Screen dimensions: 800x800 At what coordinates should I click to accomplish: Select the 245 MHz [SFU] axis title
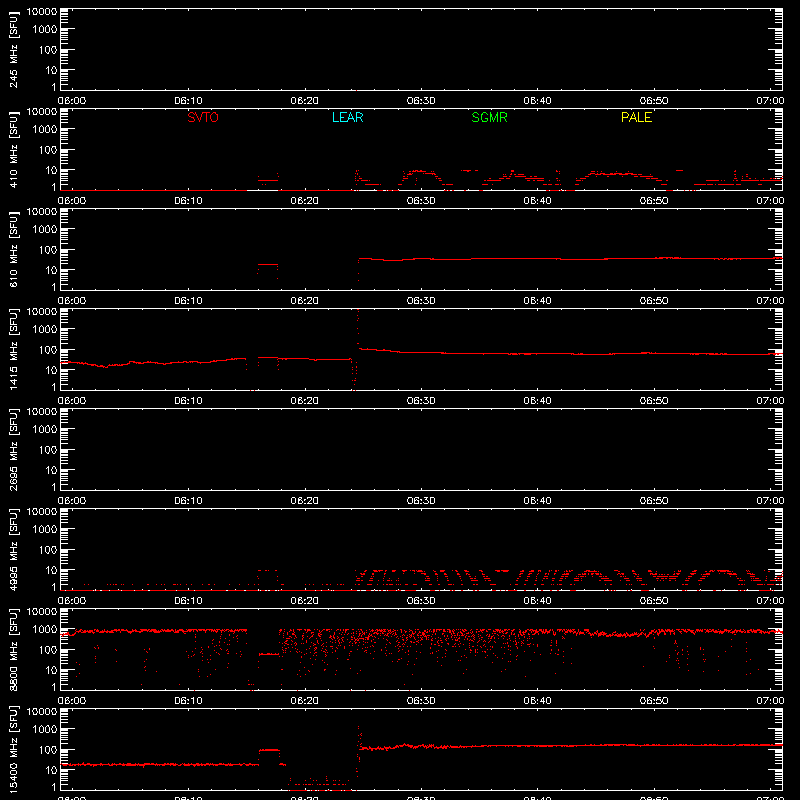(x=13, y=49)
